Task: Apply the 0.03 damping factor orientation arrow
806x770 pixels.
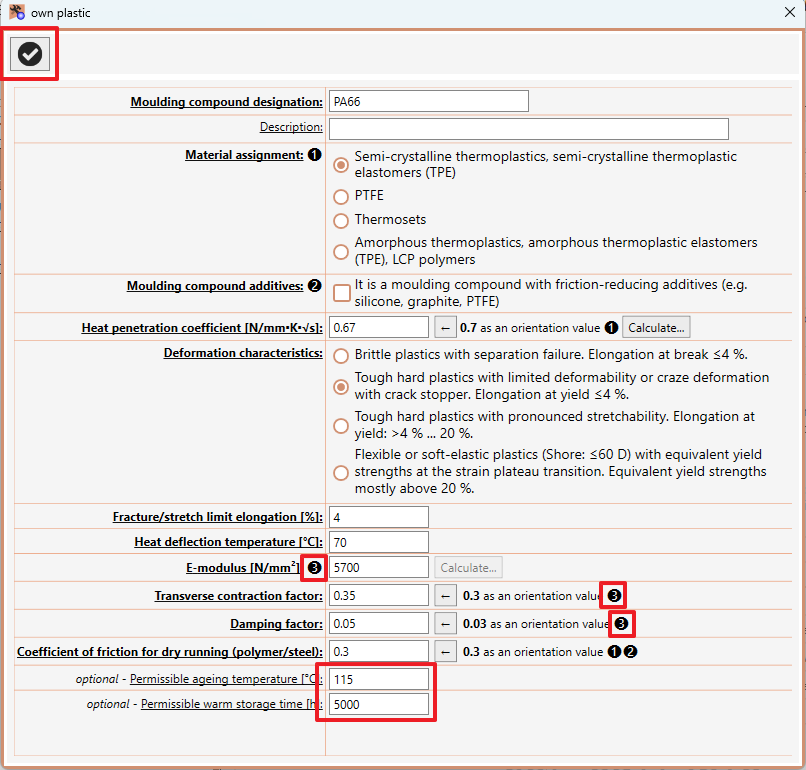Action: (445, 624)
